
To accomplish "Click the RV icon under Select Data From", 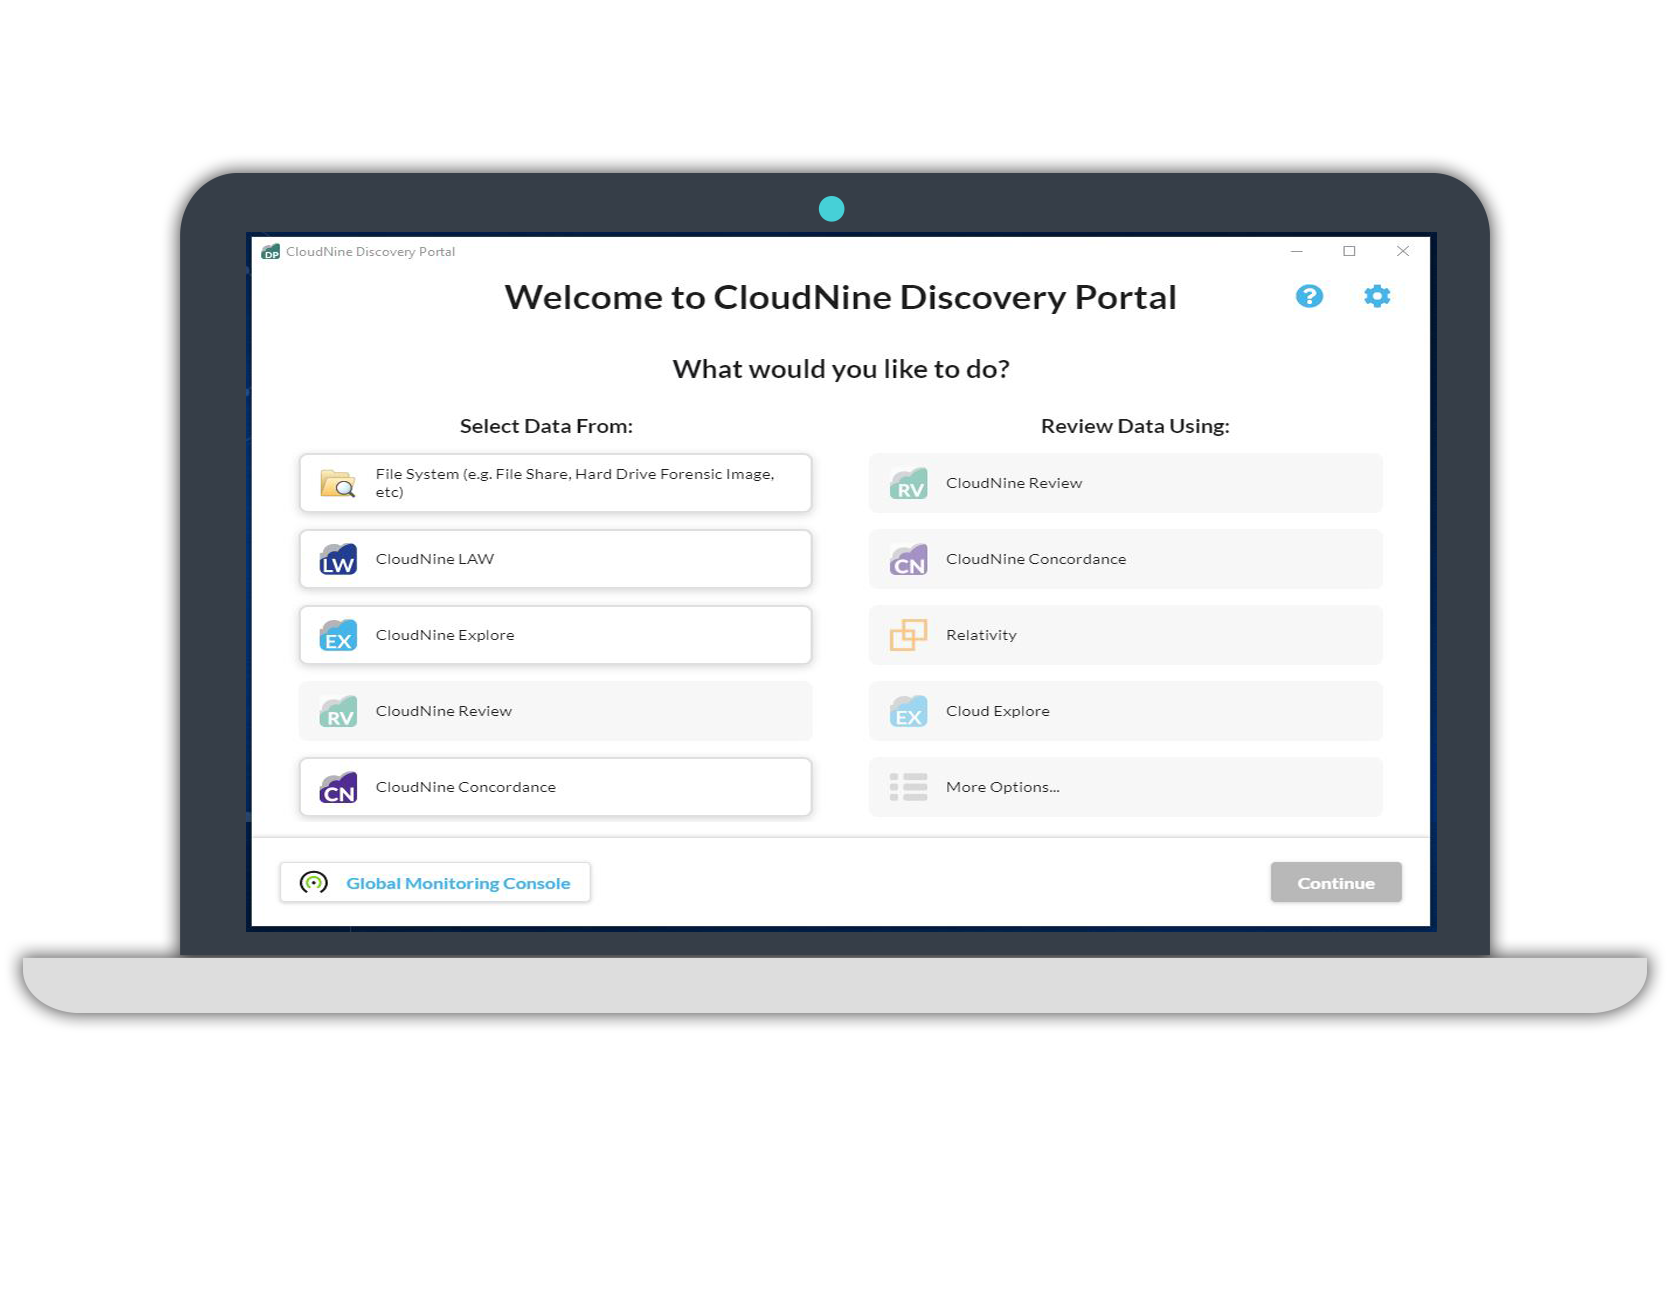I will (338, 711).
